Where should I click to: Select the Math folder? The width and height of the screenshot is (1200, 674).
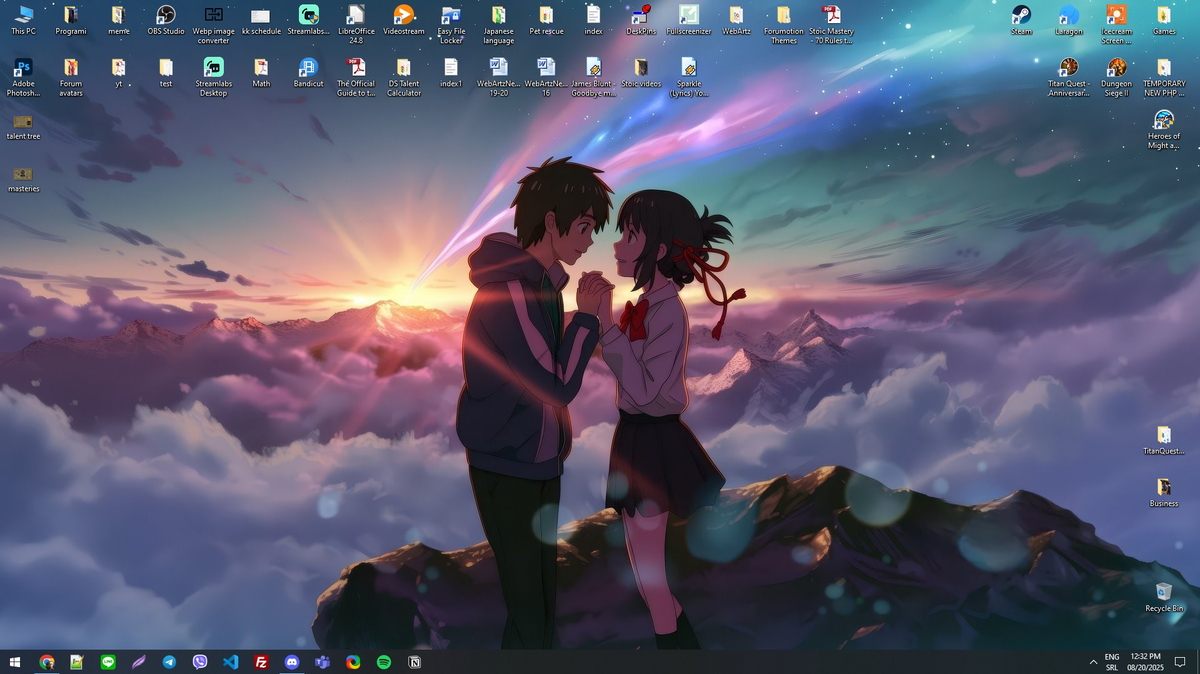point(261,73)
